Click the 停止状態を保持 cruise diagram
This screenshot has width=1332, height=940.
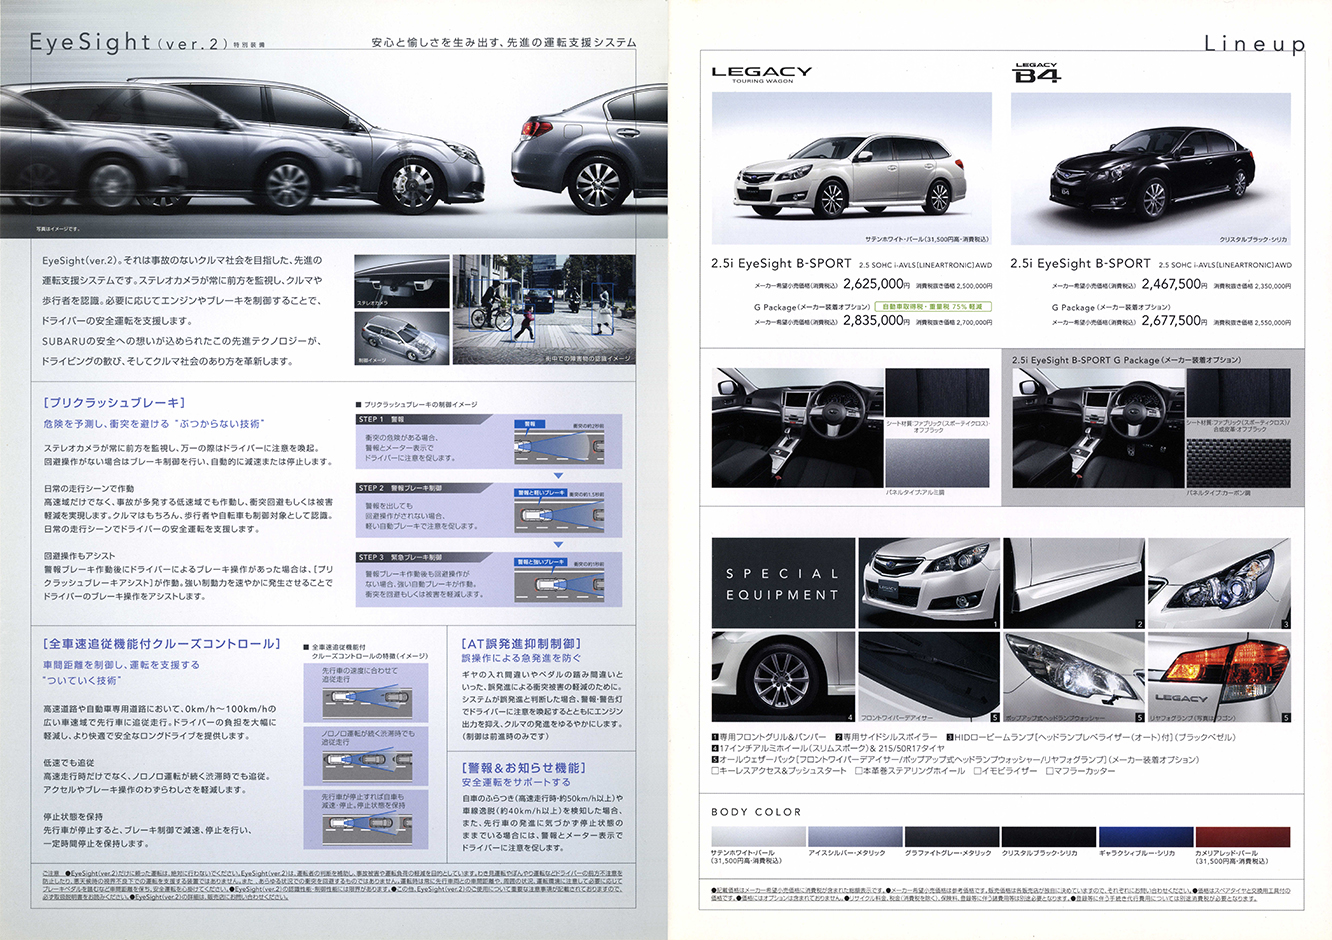click(366, 820)
